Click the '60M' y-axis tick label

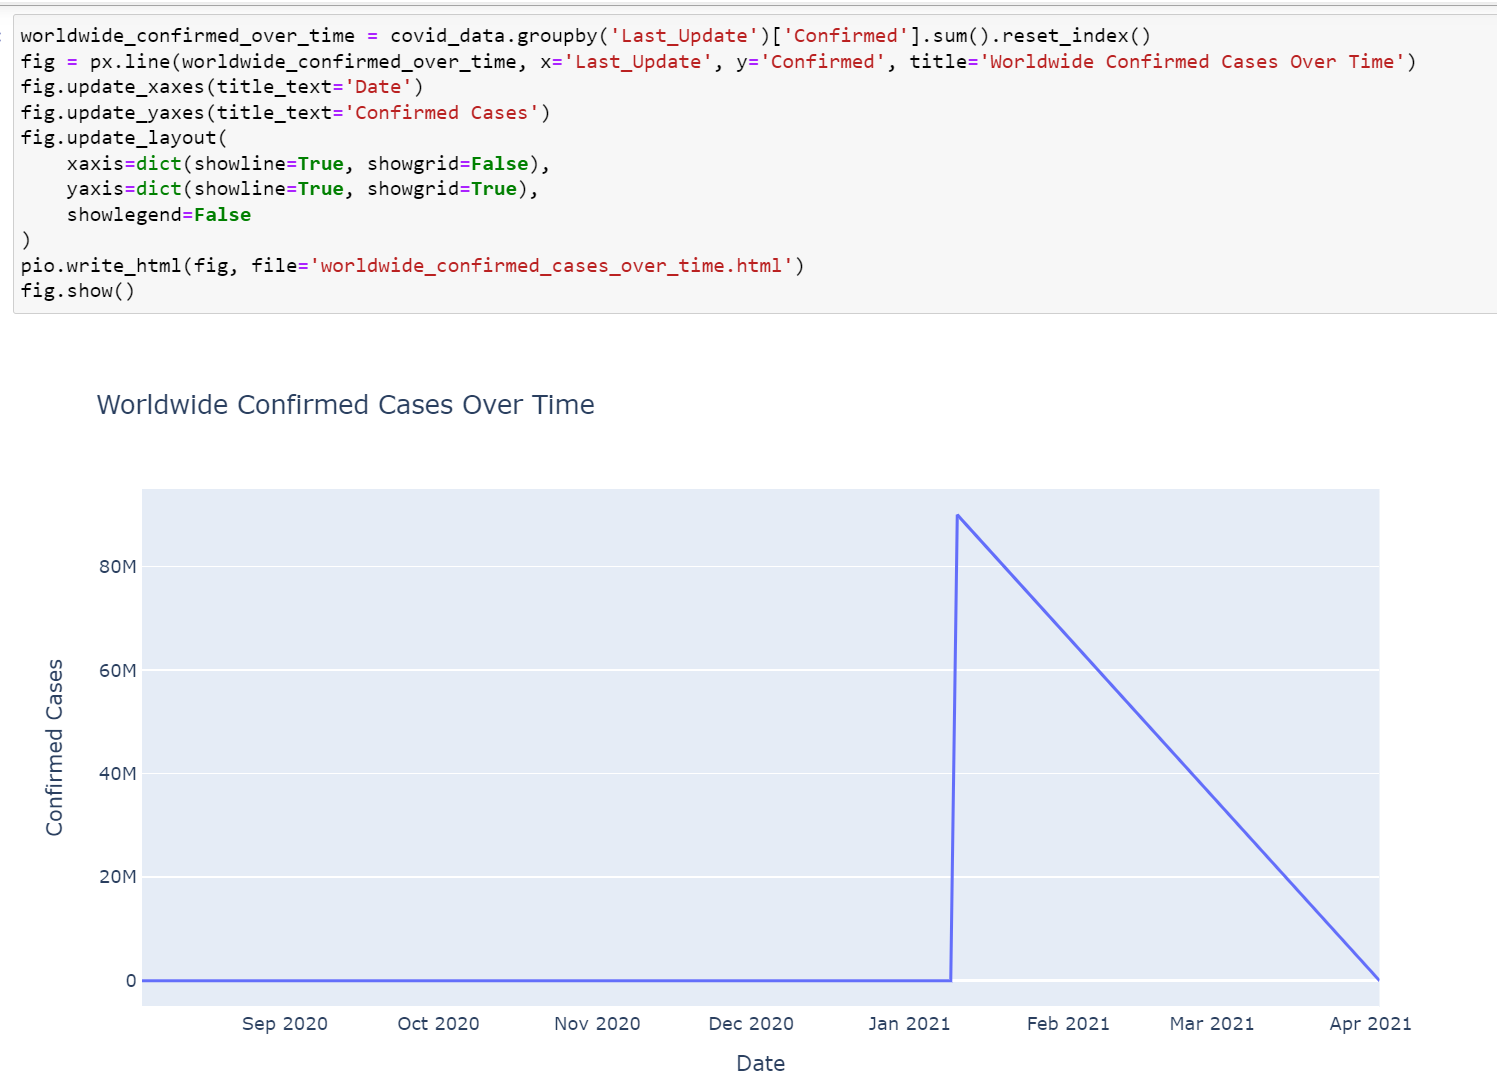118,671
